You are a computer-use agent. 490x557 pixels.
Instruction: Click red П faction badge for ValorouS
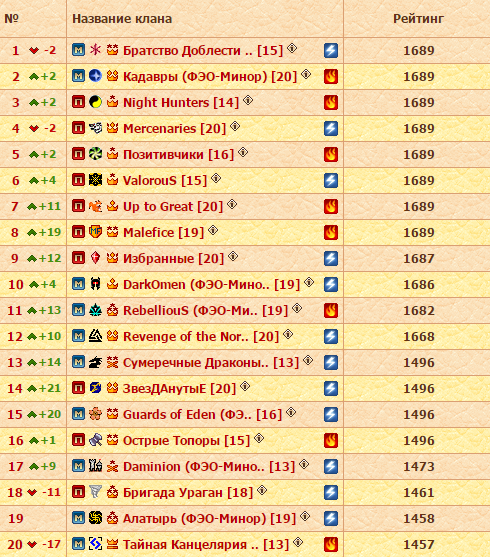pos(79,180)
